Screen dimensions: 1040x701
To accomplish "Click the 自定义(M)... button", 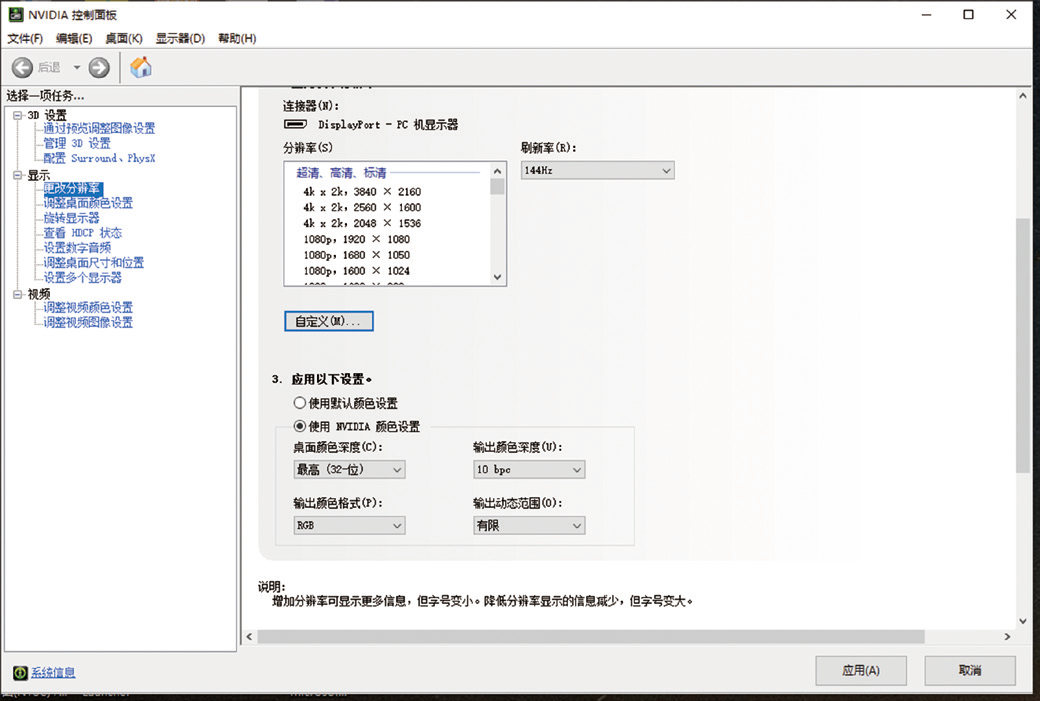I will pos(329,321).
